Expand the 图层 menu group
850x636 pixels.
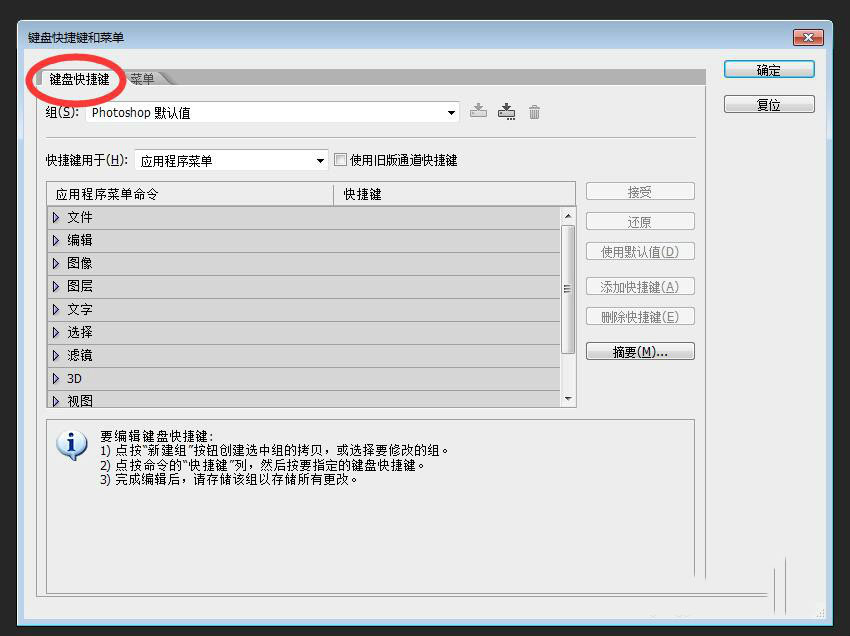pyautogui.click(x=56, y=286)
